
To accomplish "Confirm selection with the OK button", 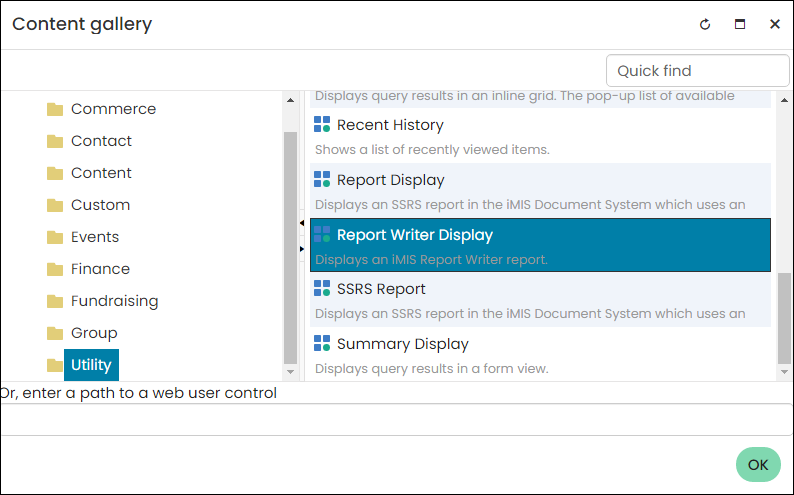I will click(758, 465).
